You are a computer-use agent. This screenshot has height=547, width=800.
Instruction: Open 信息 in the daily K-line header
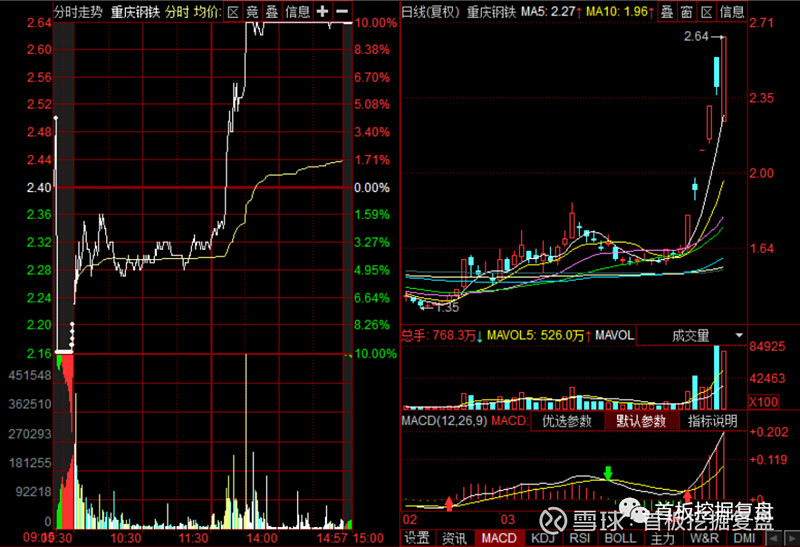[x=732, y=11]
